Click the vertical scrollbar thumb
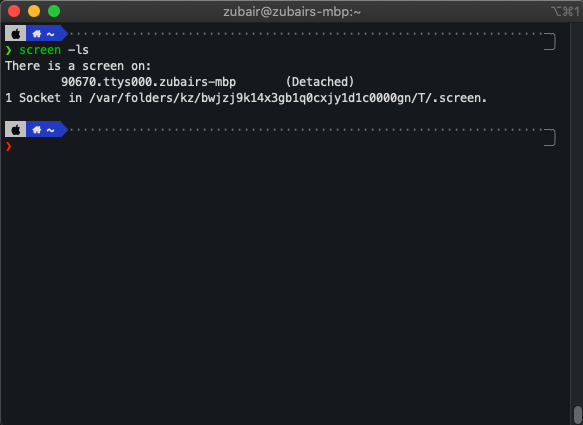 [577, 415]
